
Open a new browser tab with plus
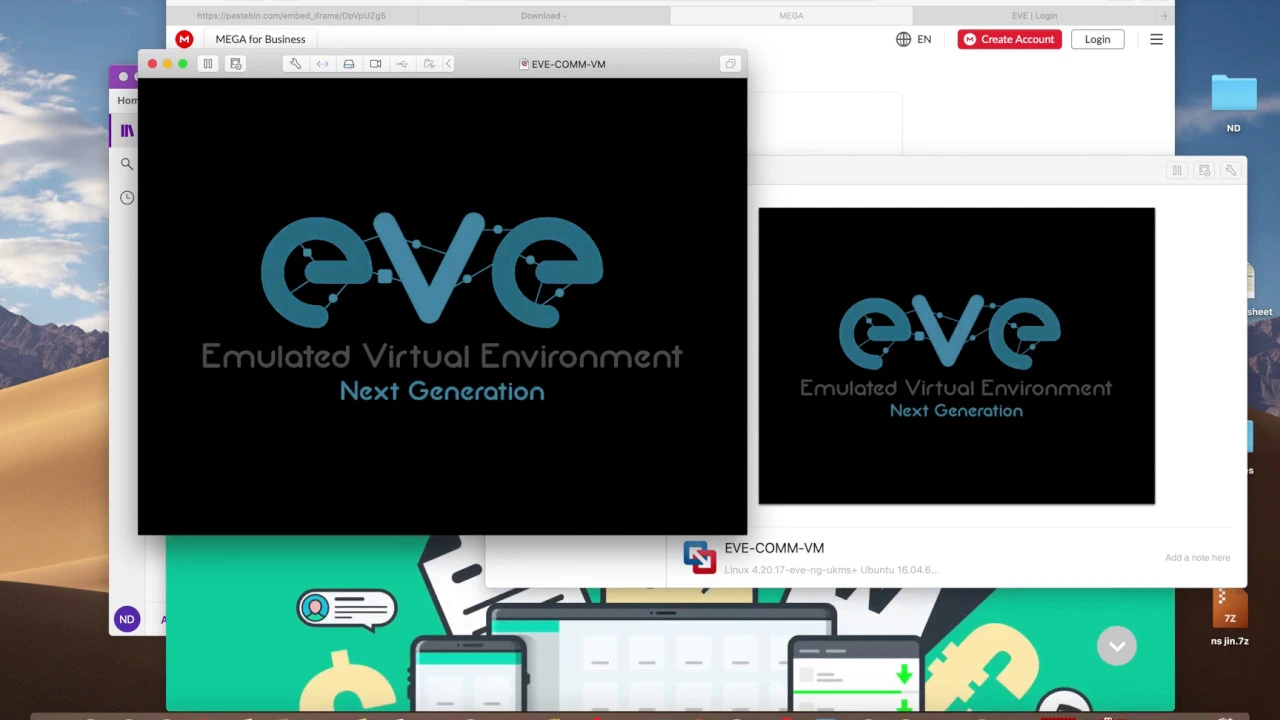click(1164, 15)
